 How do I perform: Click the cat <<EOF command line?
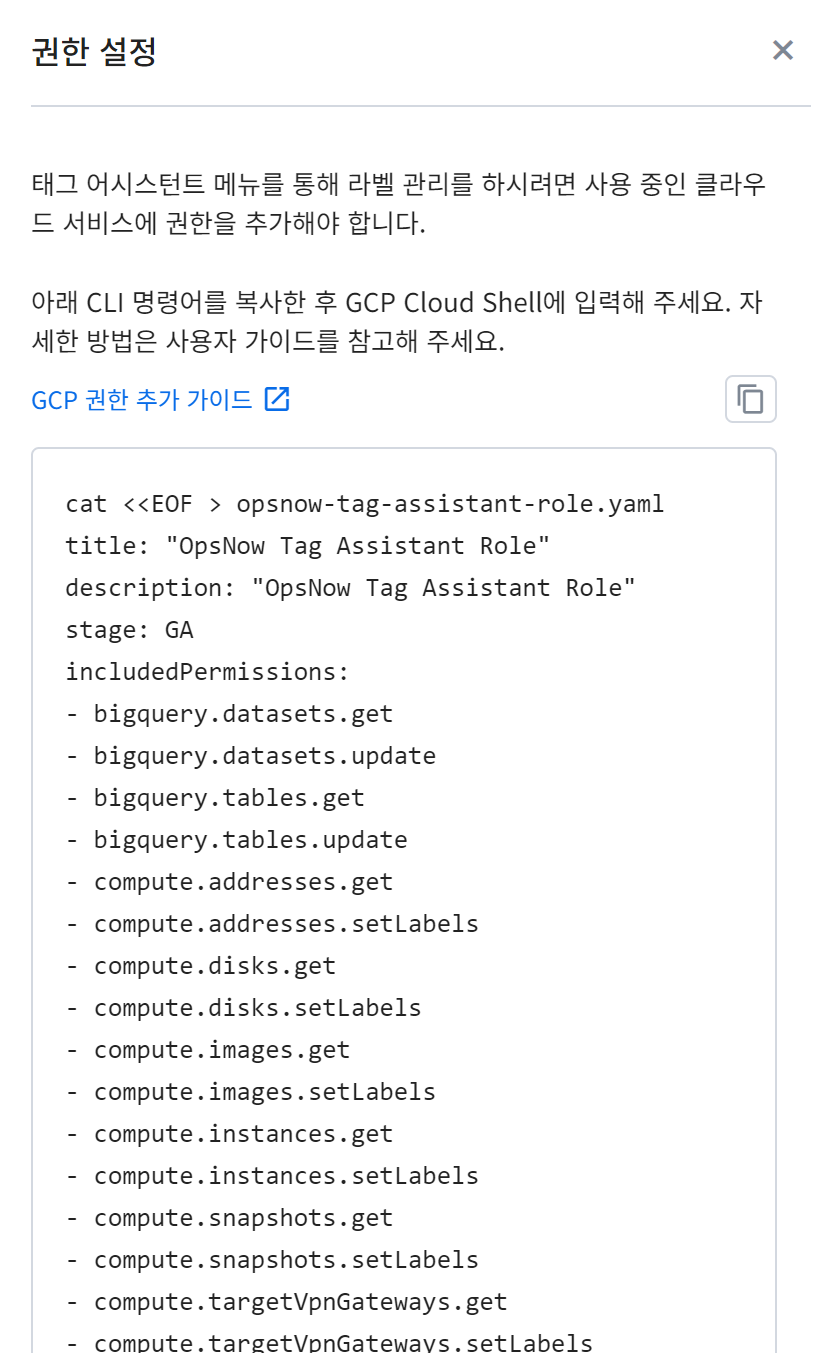tap(364, 504)
